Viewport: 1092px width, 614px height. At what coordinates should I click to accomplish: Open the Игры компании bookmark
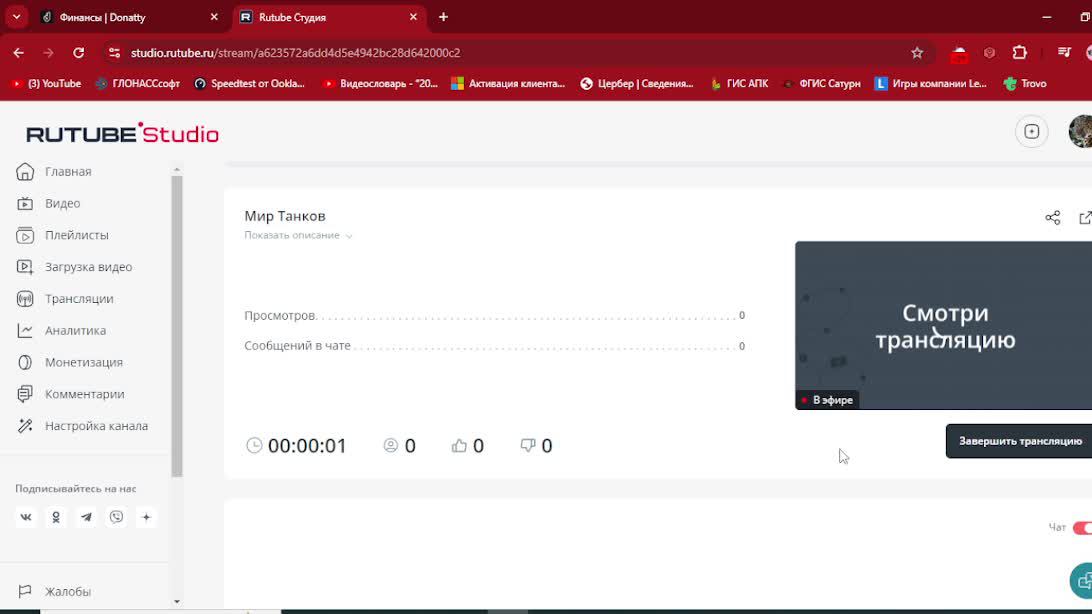point(931,84)
